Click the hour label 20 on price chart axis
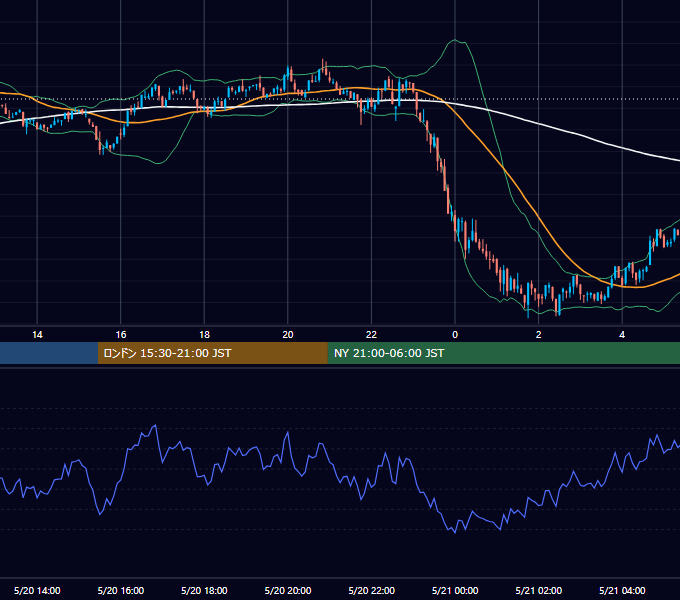This screenshot has height=600, width=680. tap(288, 335)
